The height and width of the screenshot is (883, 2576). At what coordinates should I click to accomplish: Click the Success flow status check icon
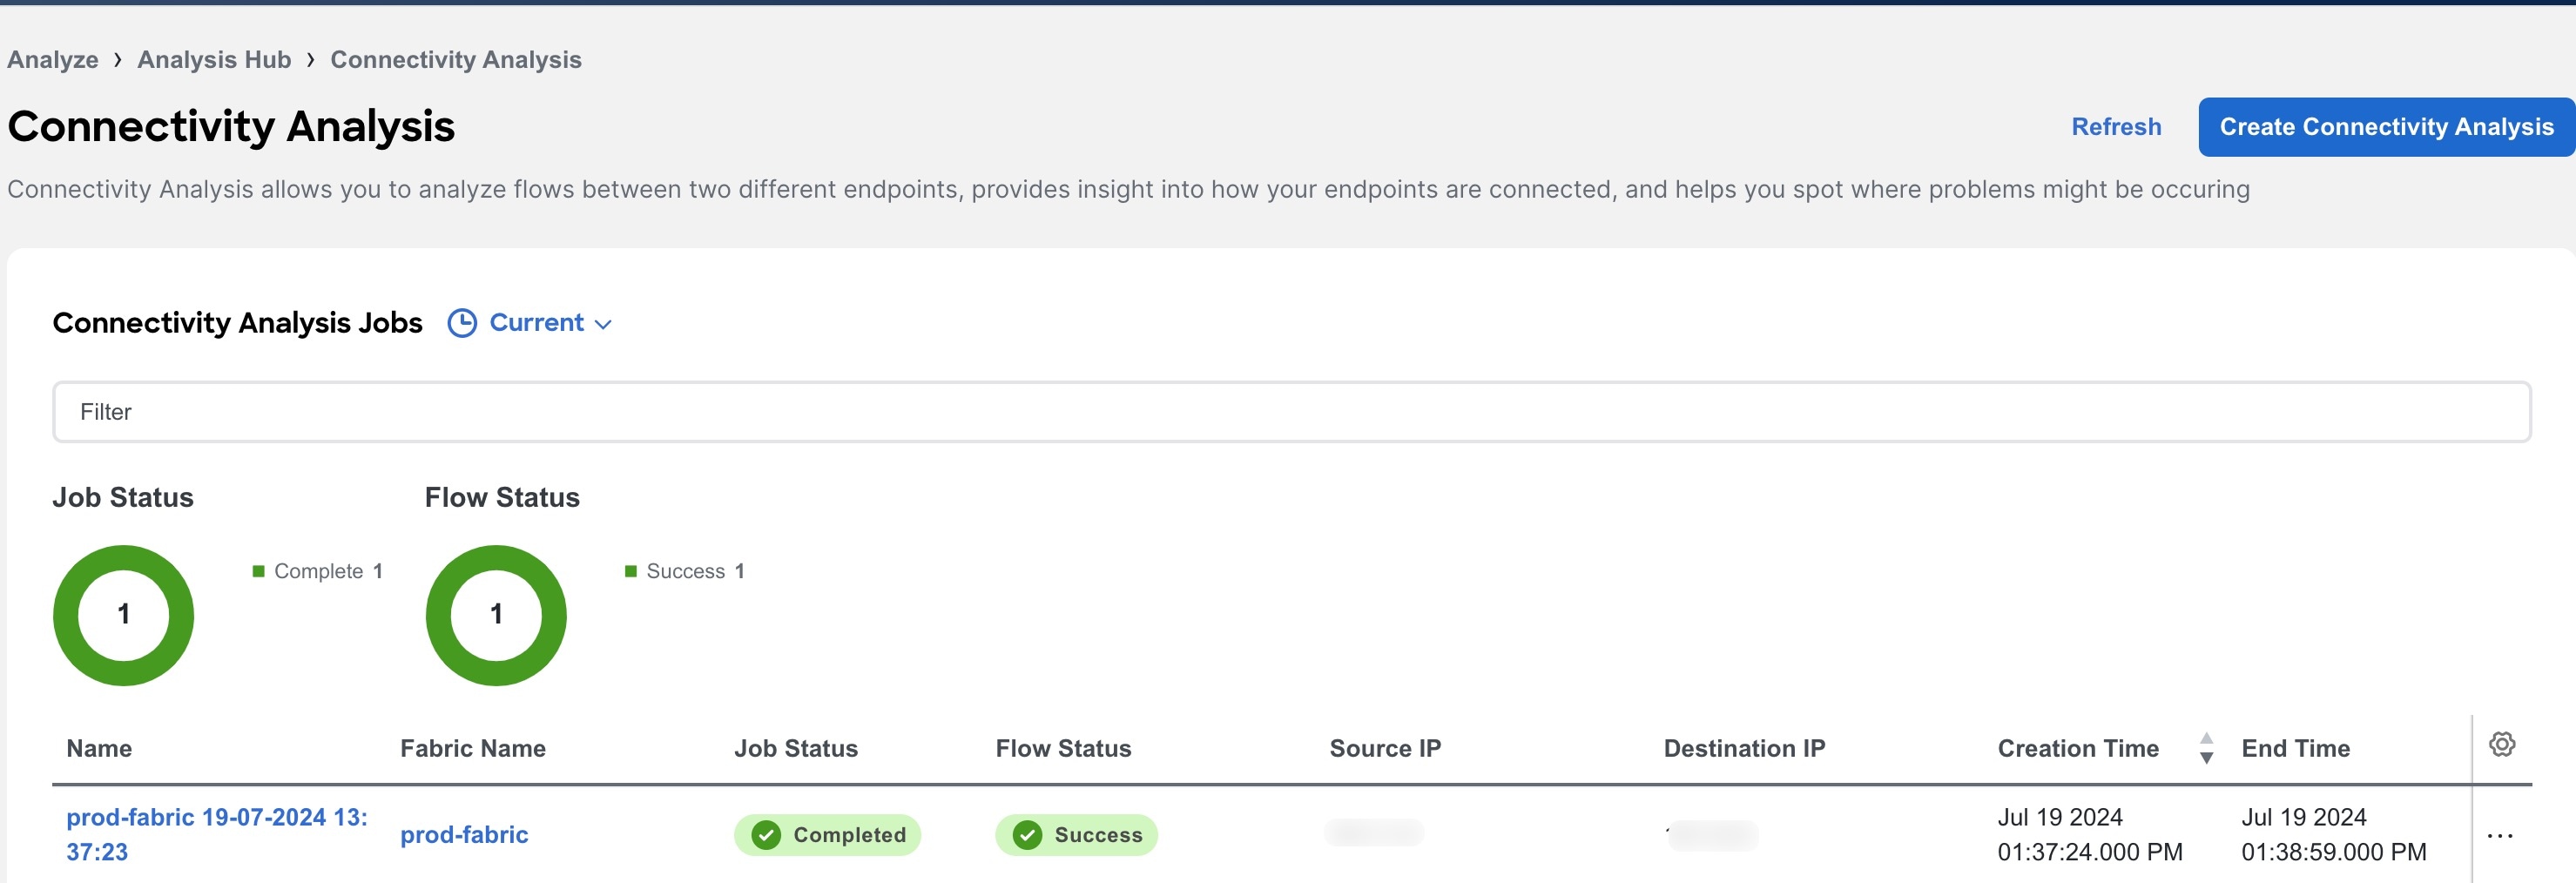(1027, 835)
